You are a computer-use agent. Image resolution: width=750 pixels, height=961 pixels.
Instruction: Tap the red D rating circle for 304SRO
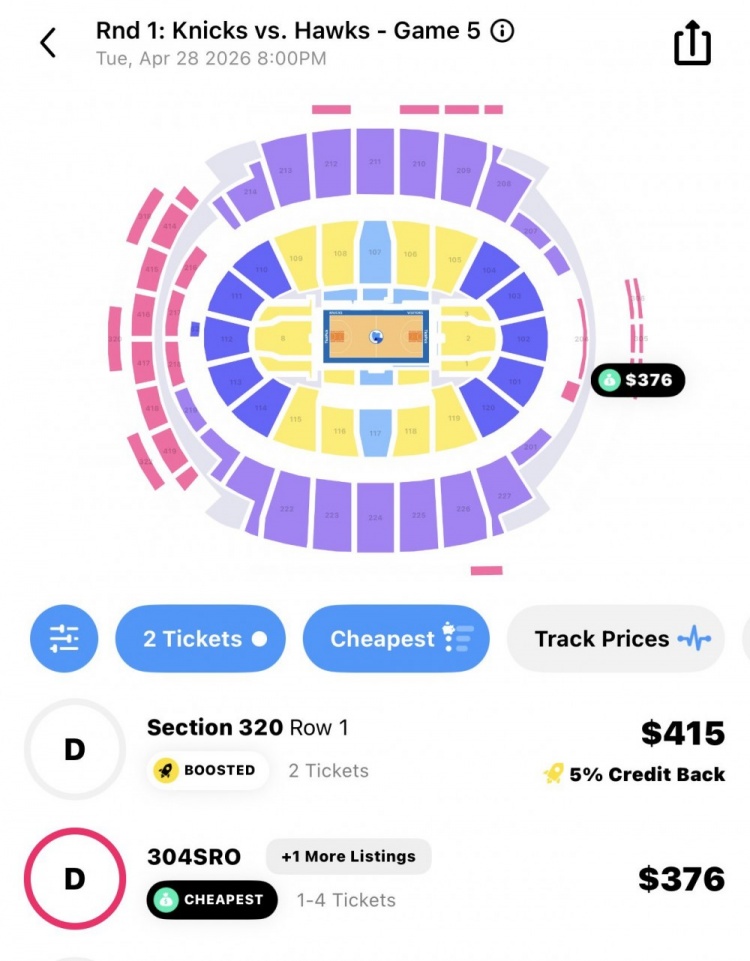(x=74, y=879)
